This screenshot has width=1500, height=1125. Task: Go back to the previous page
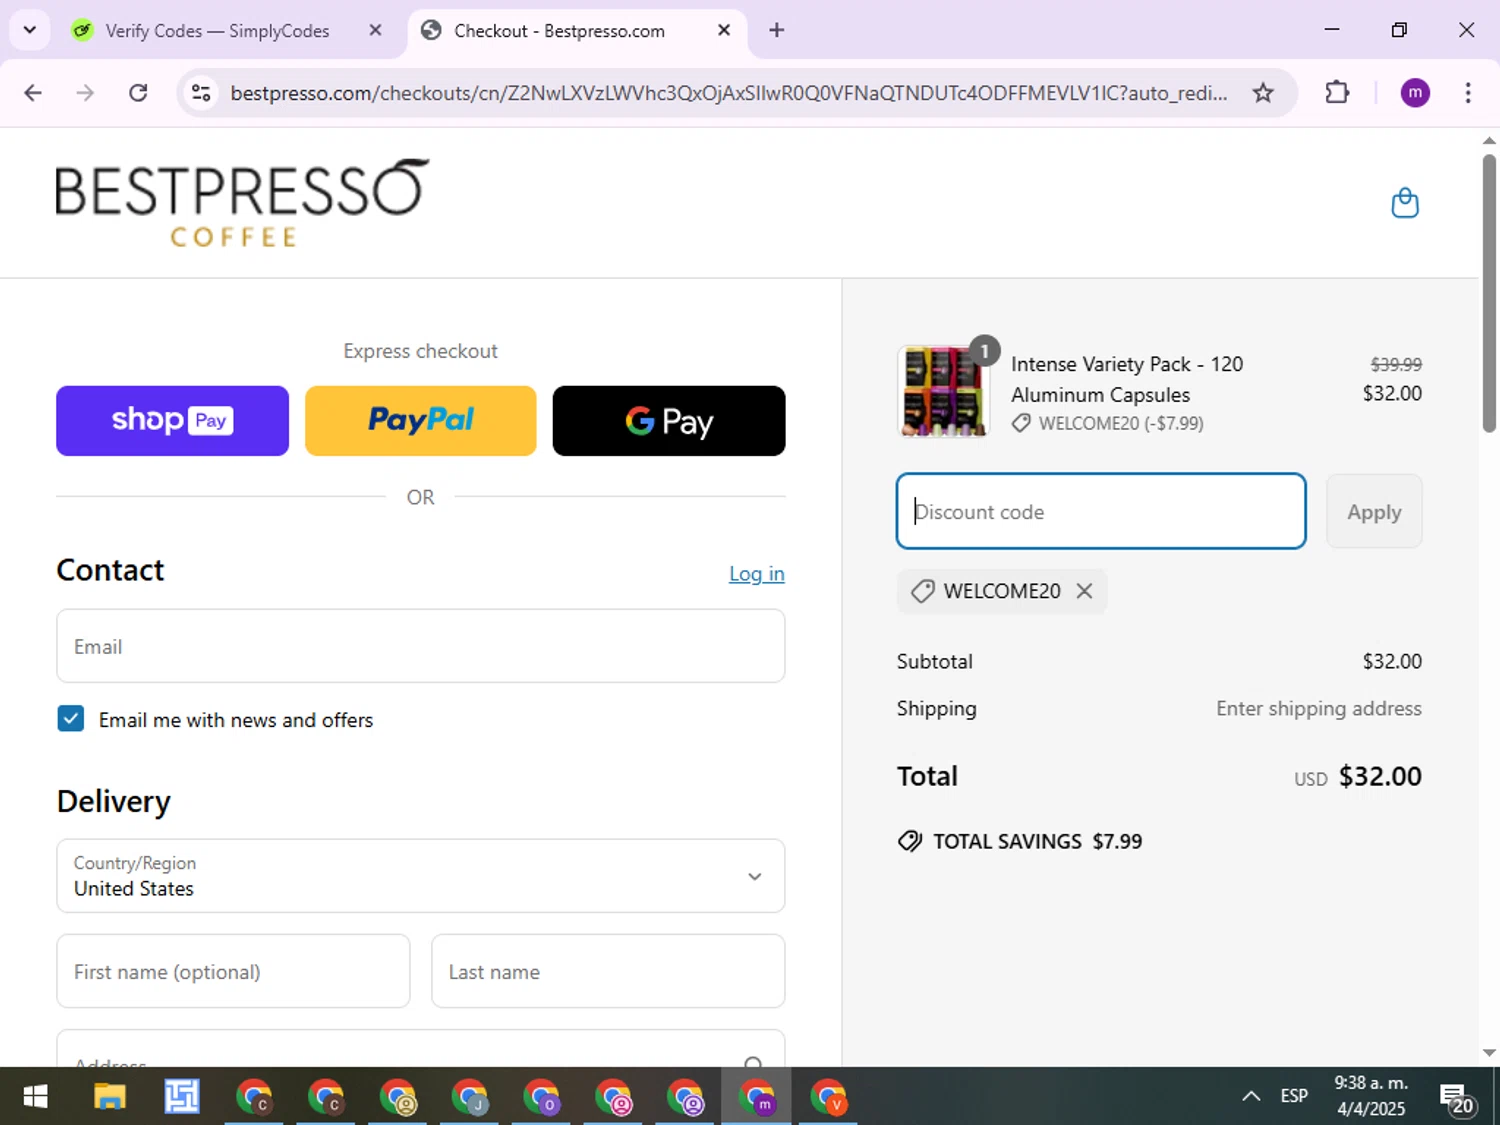(x=33, y=93)
